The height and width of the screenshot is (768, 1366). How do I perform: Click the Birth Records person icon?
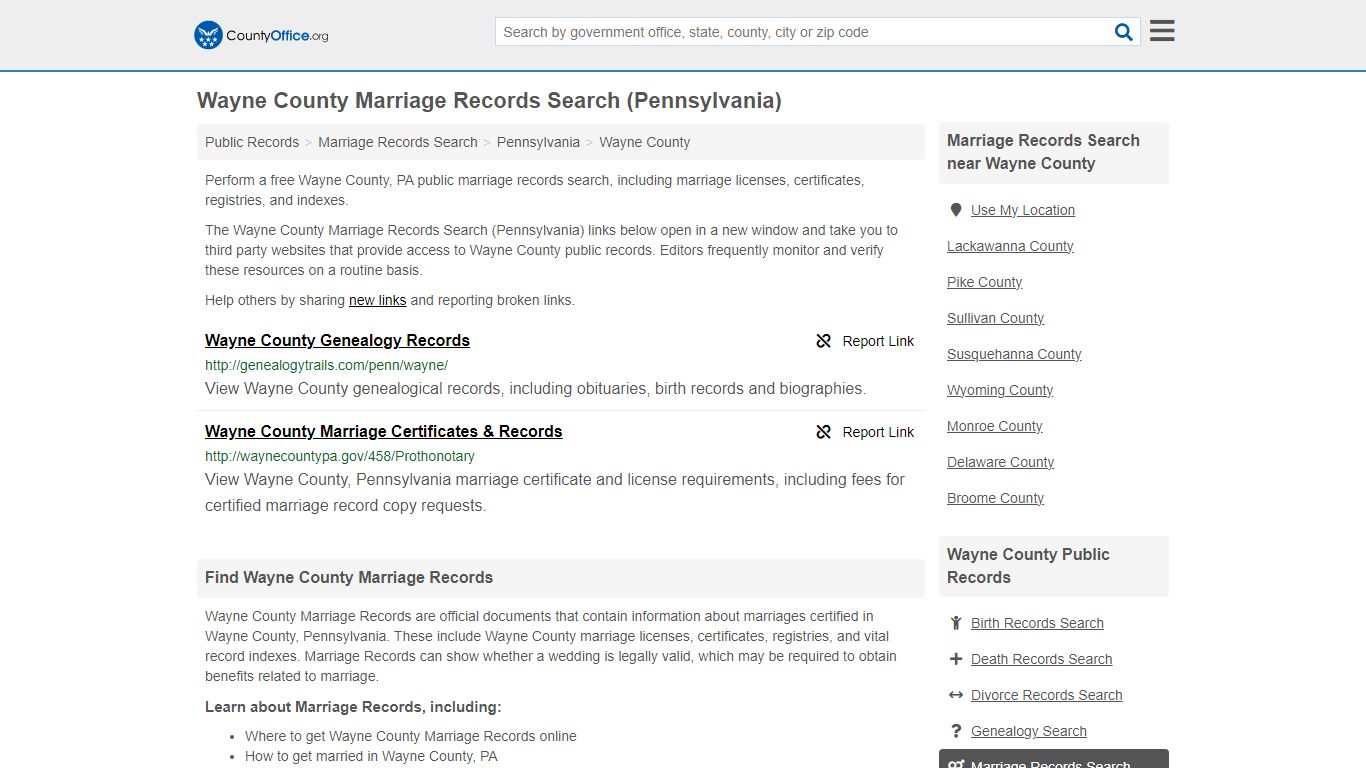tap(956, 623)
